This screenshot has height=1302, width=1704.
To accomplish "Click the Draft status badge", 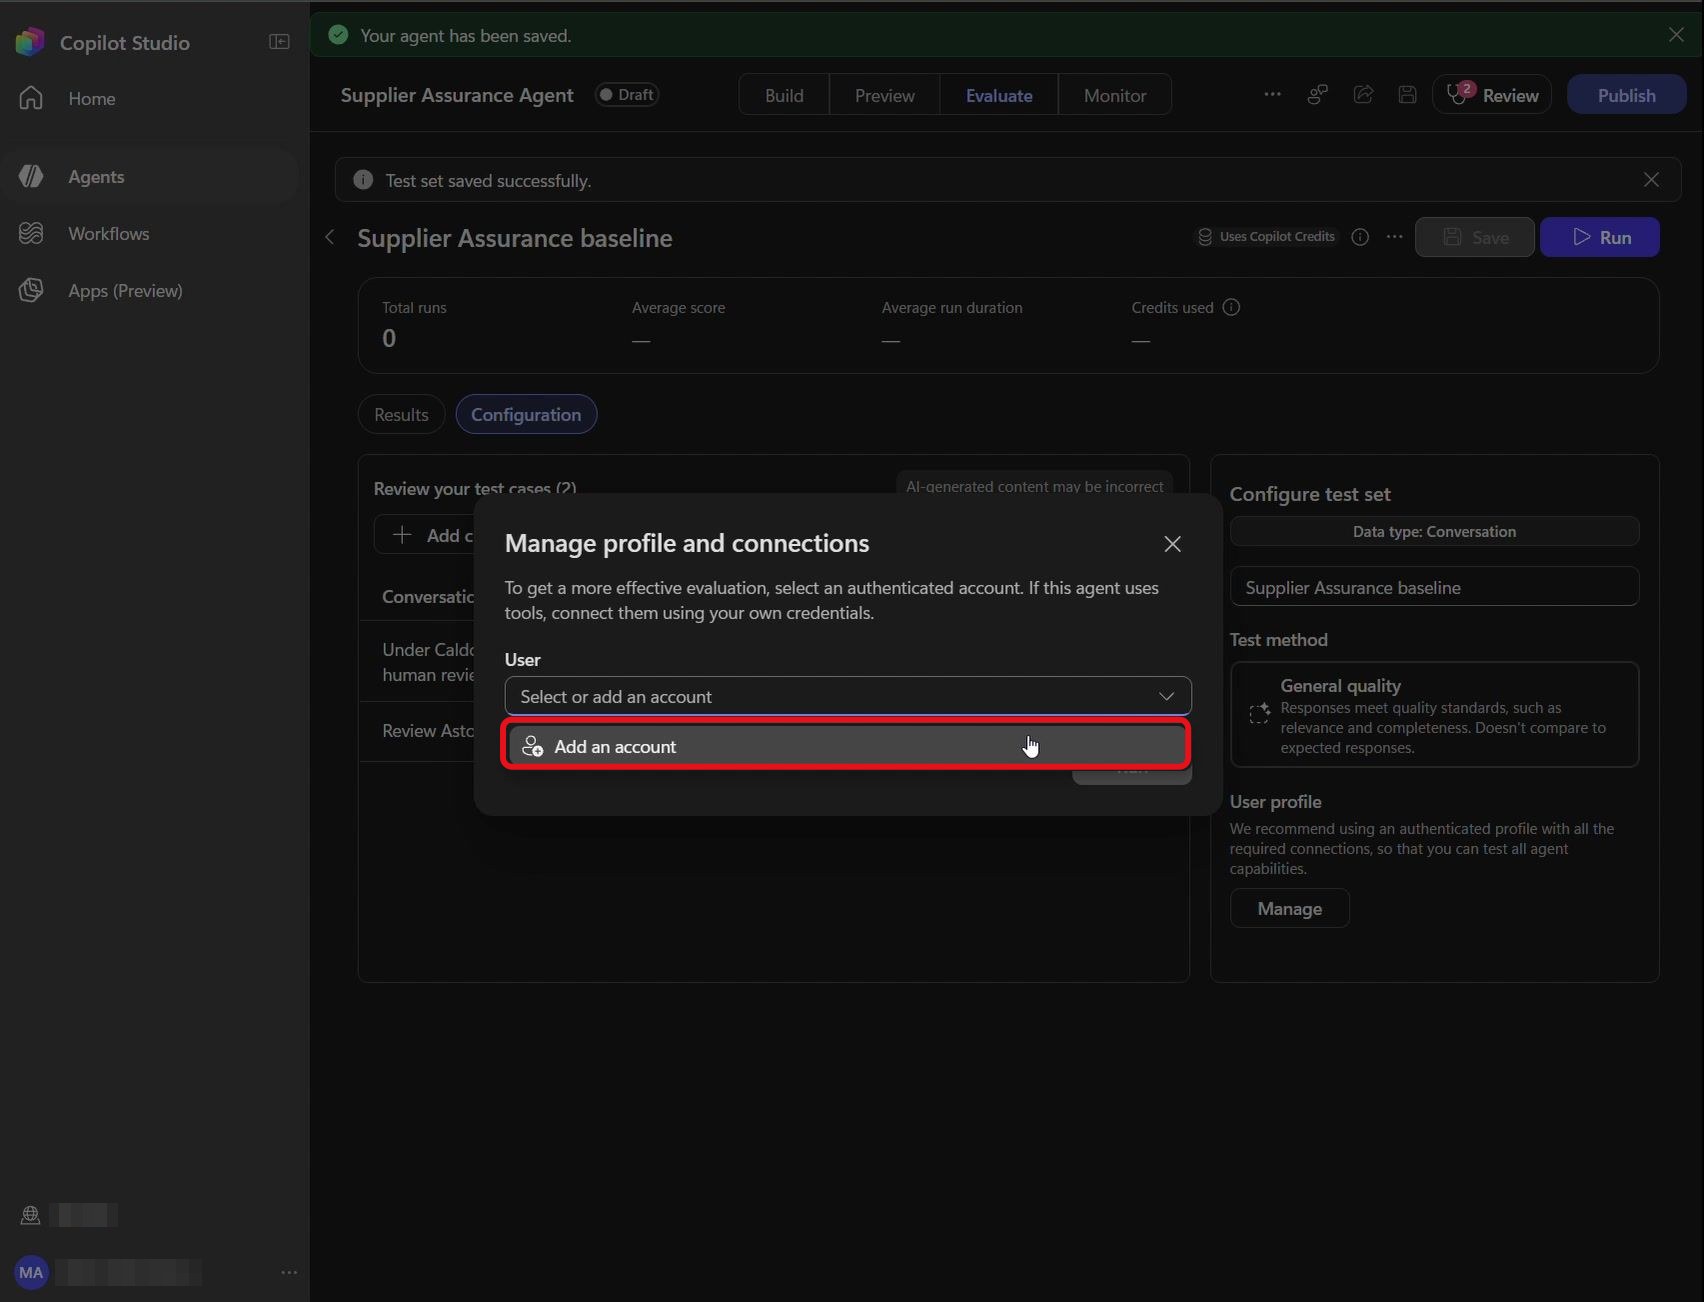I will click(627, 94).
